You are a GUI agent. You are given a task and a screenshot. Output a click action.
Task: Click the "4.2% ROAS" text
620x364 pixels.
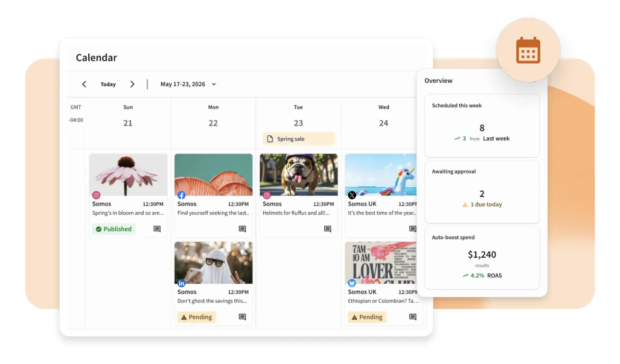(486, 275)
